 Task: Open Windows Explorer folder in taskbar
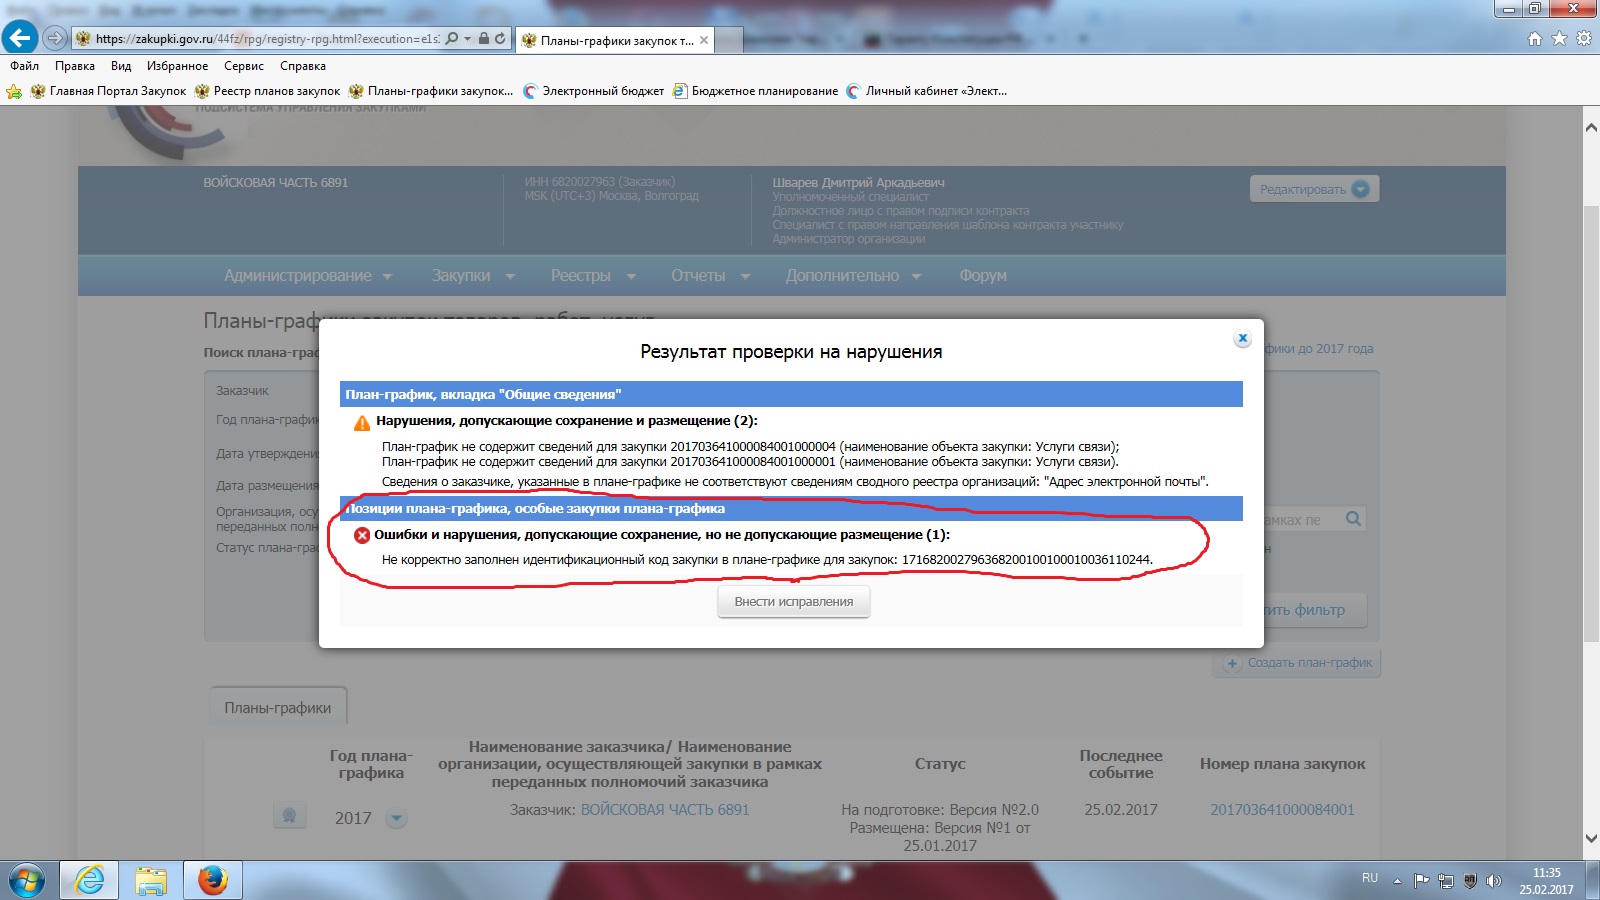(151, 880)
